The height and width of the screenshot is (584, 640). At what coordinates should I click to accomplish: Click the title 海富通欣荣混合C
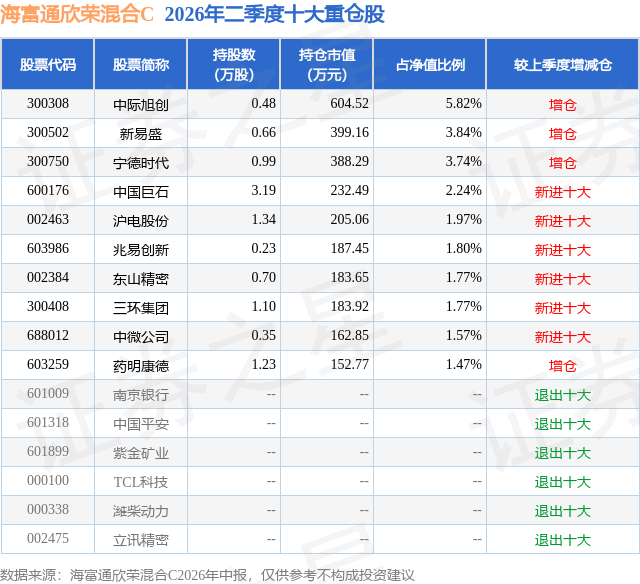(x=77, y=15)
